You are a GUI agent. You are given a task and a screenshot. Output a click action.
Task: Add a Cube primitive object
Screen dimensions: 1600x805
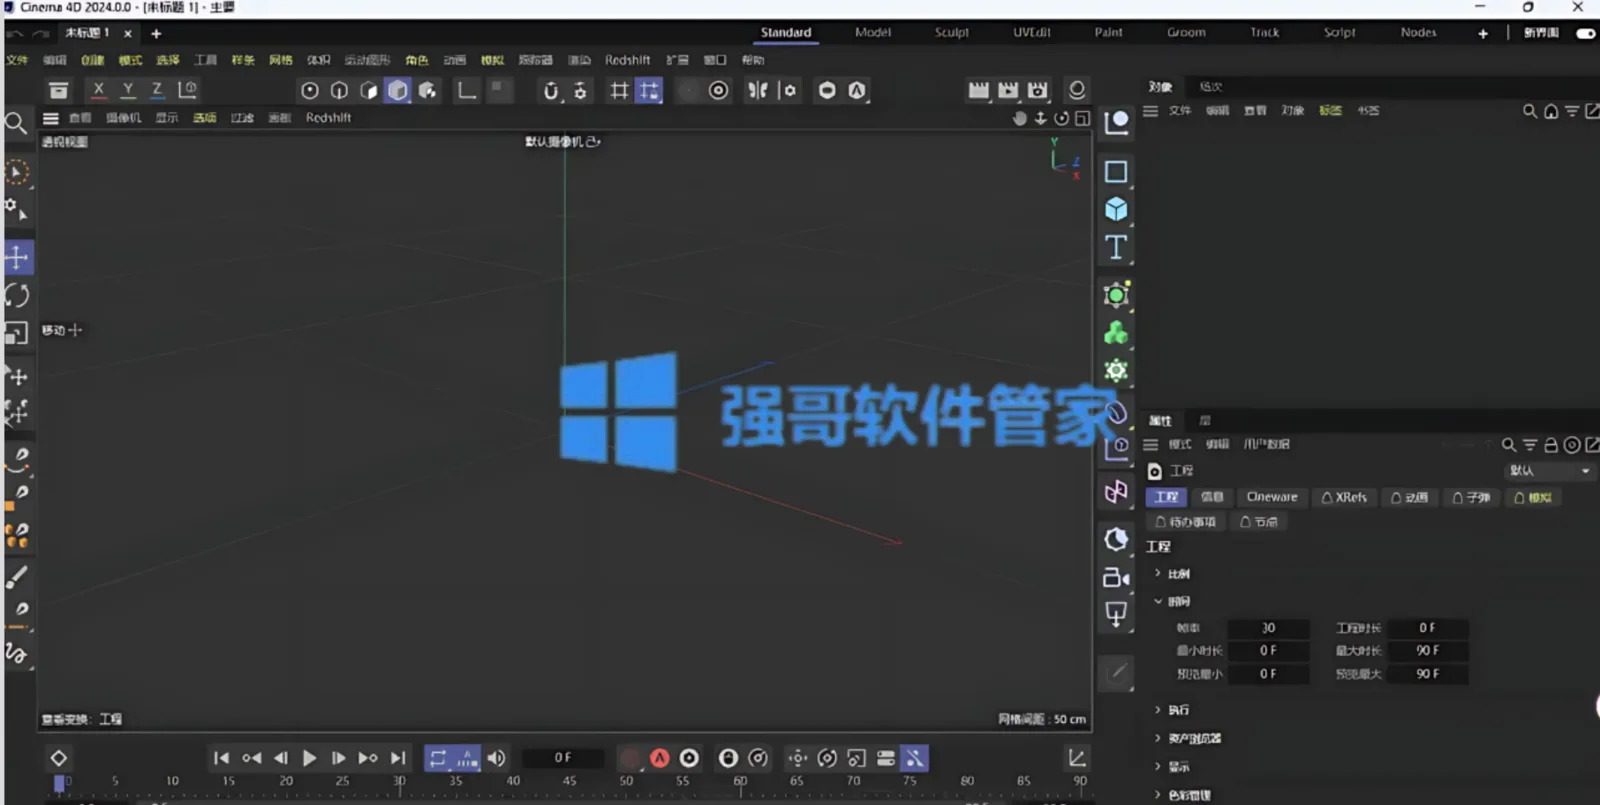click(1116, 209)
